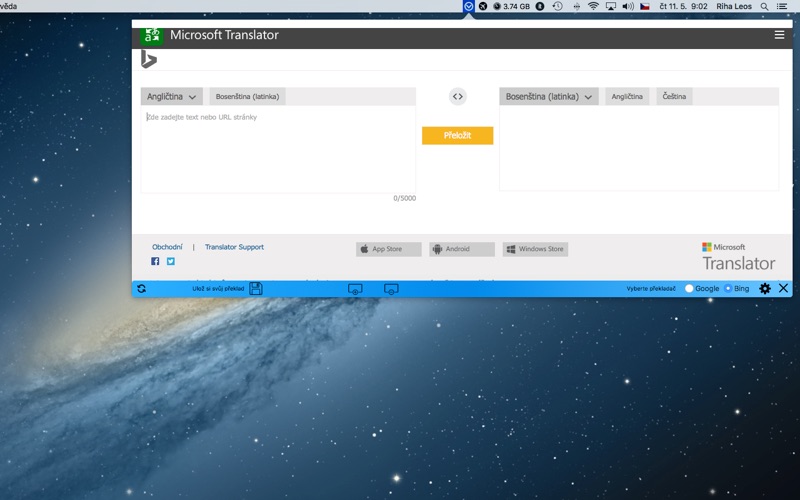Click the green Microsoft Translator logo
This screenshot has width=800, height=500.
click(x=152, y=36)
